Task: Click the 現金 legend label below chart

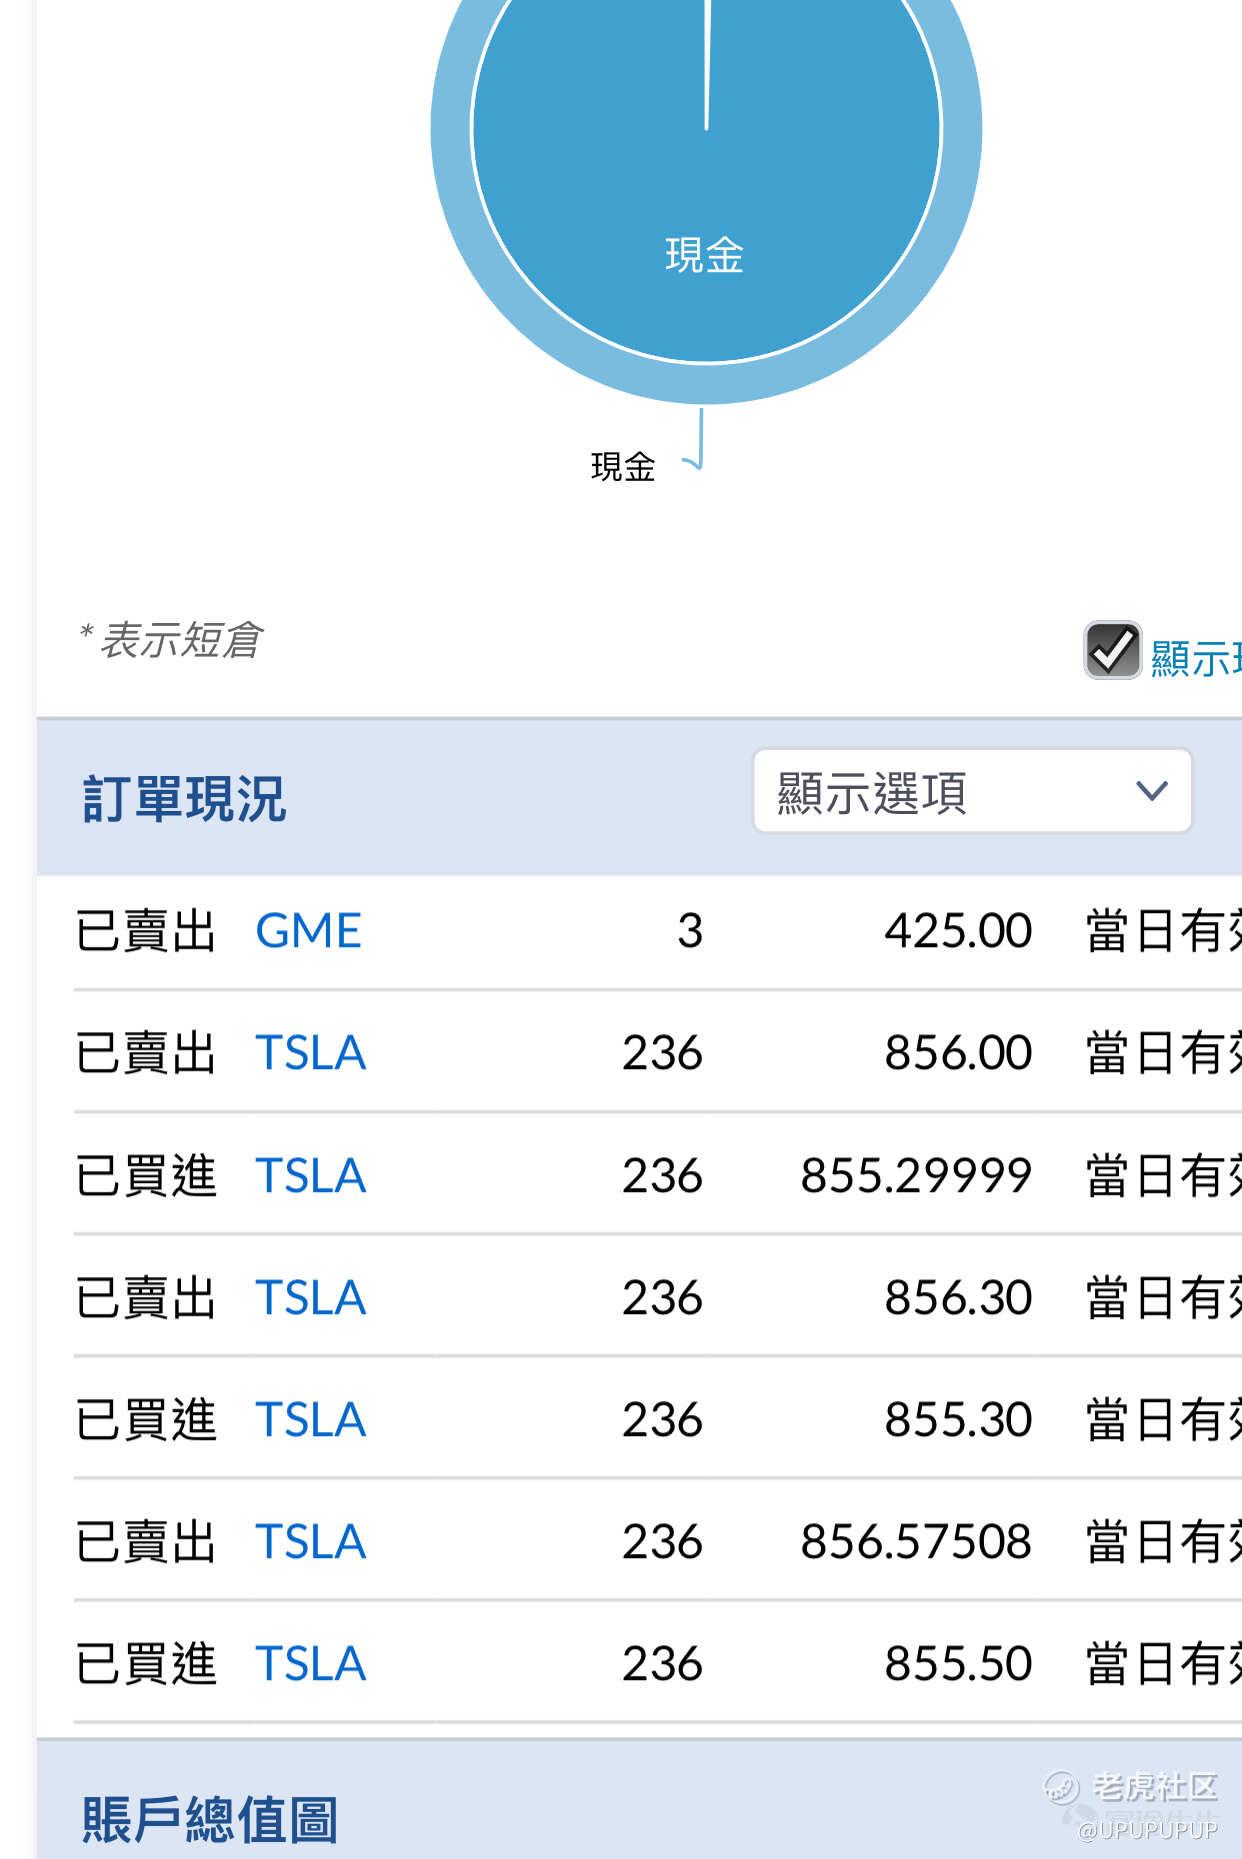Action: pos(622,467)
